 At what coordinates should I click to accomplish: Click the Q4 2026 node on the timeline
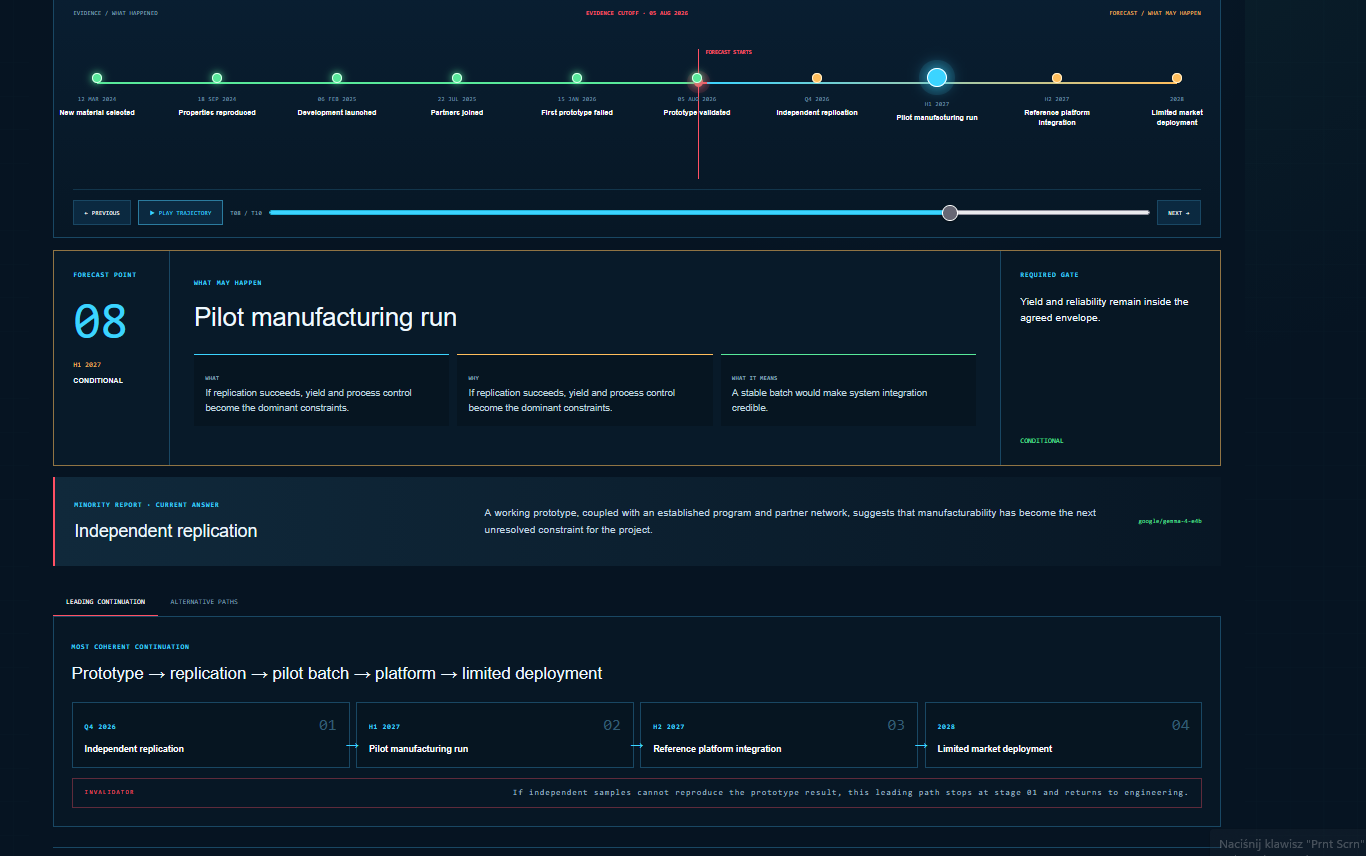click(x=817, y=78)
